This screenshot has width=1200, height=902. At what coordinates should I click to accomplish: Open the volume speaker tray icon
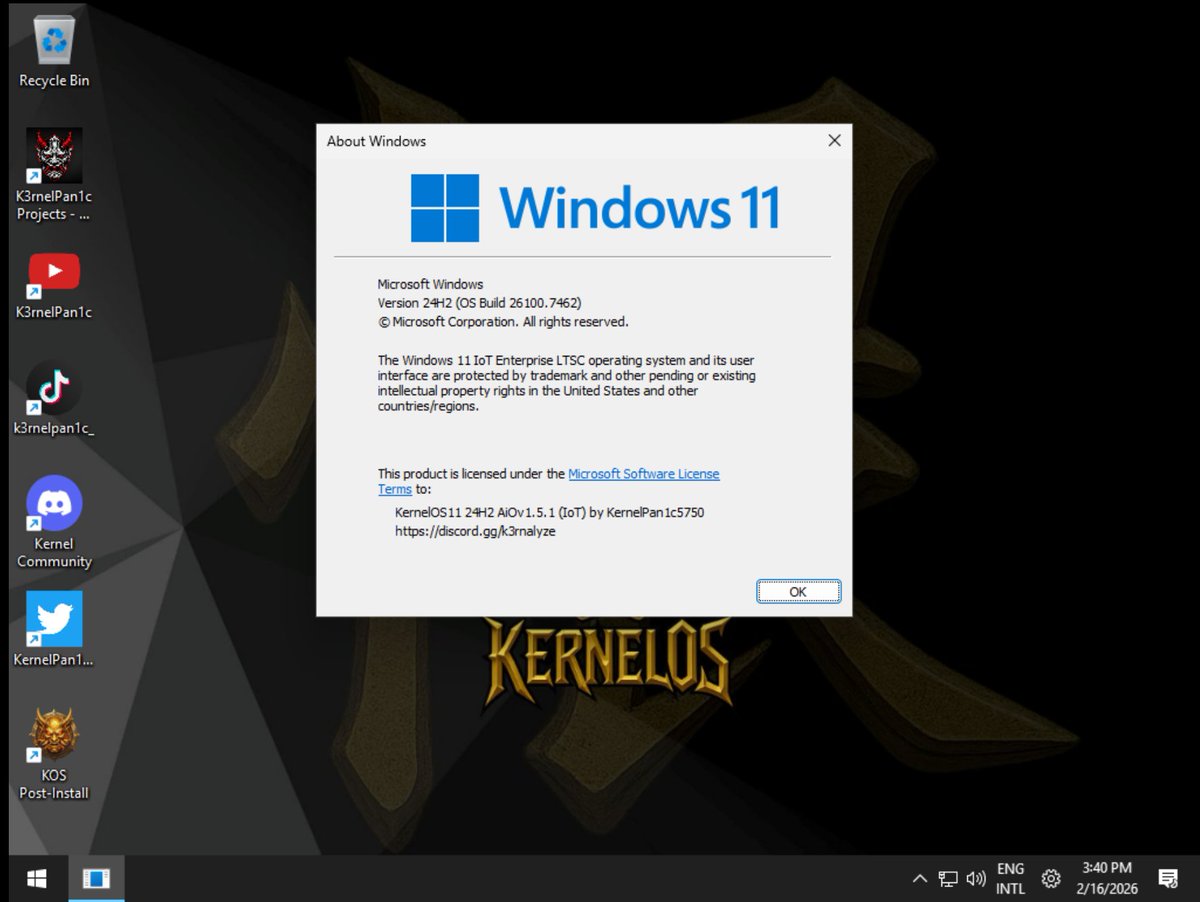coord(976,879)
